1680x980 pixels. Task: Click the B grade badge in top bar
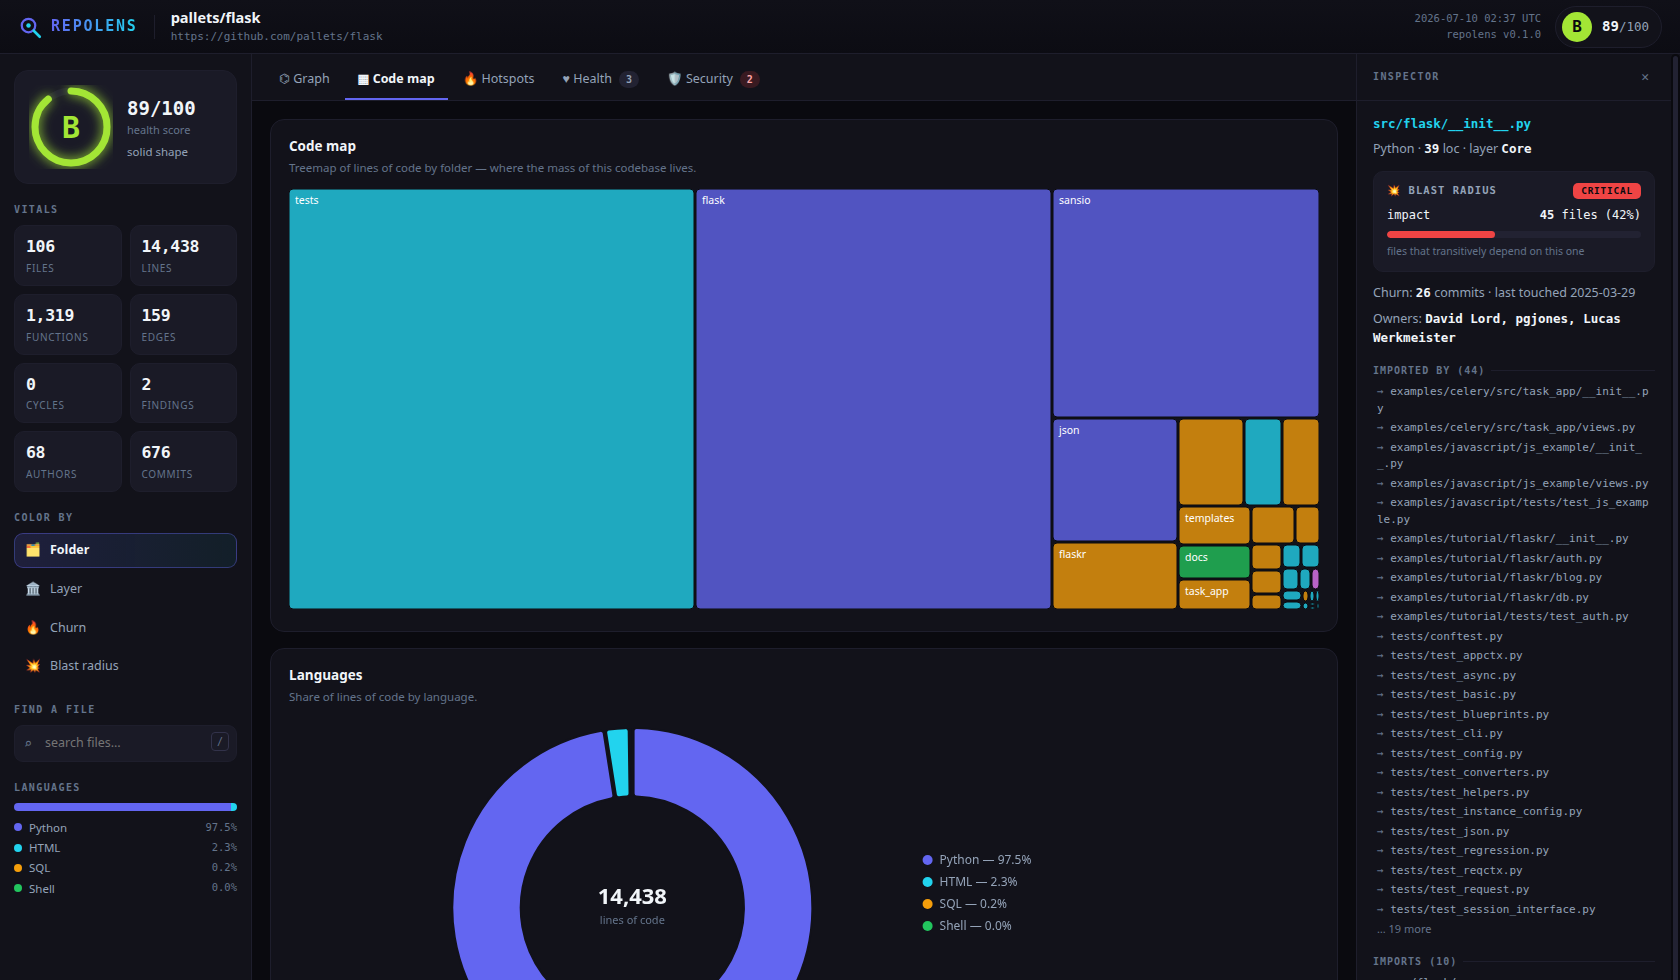point(1577,27)
